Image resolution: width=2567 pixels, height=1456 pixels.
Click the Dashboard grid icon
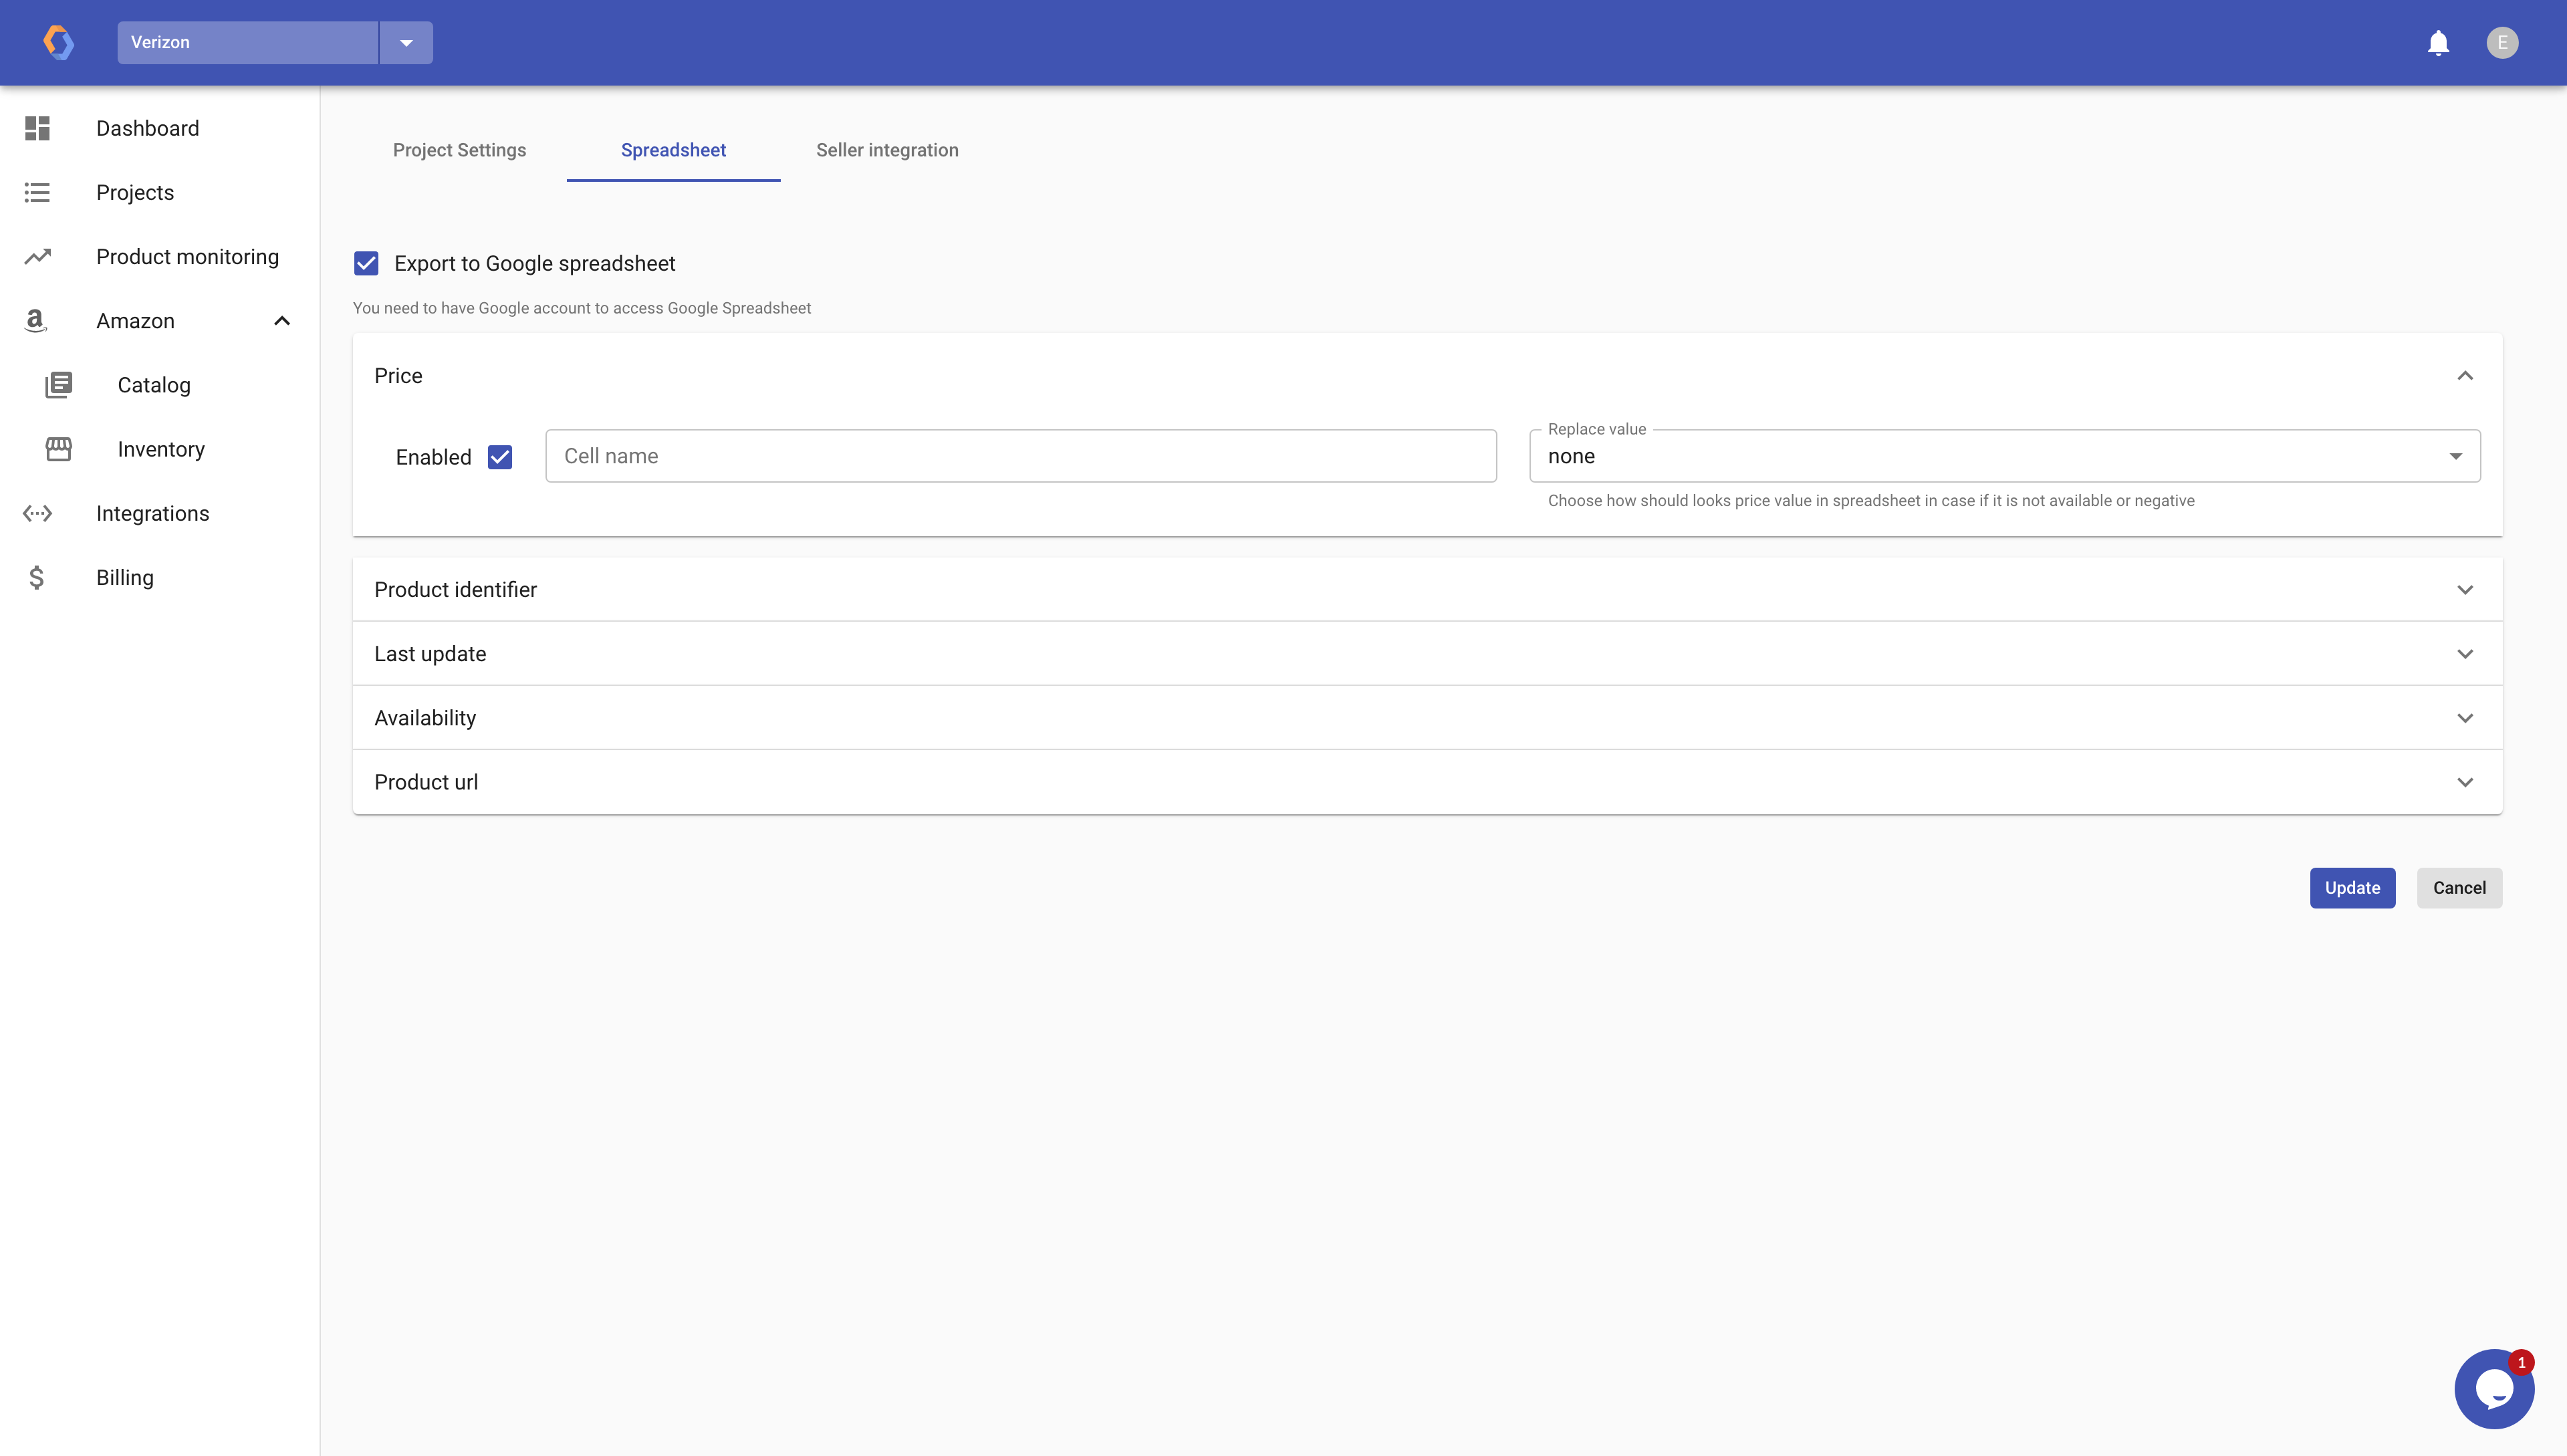[x=37, y=128]
